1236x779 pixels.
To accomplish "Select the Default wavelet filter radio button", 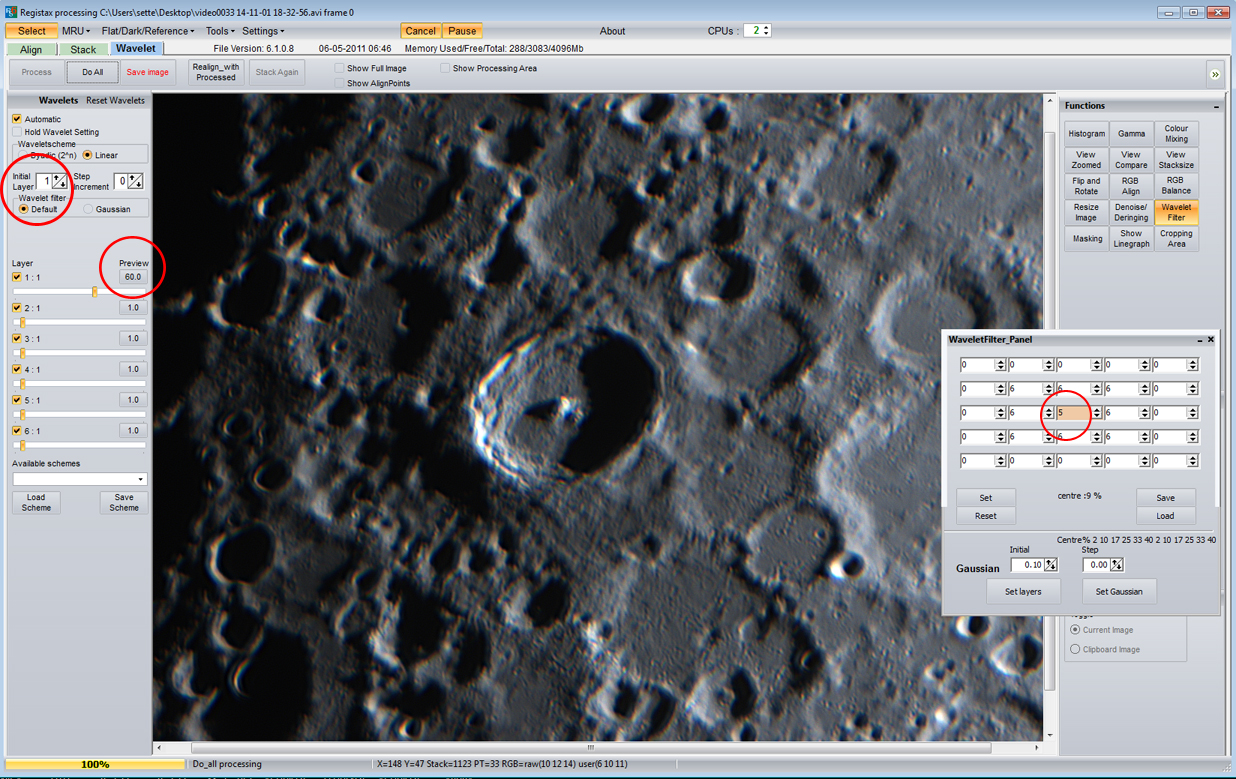I will pyautogui.click(x=24, y=209).
